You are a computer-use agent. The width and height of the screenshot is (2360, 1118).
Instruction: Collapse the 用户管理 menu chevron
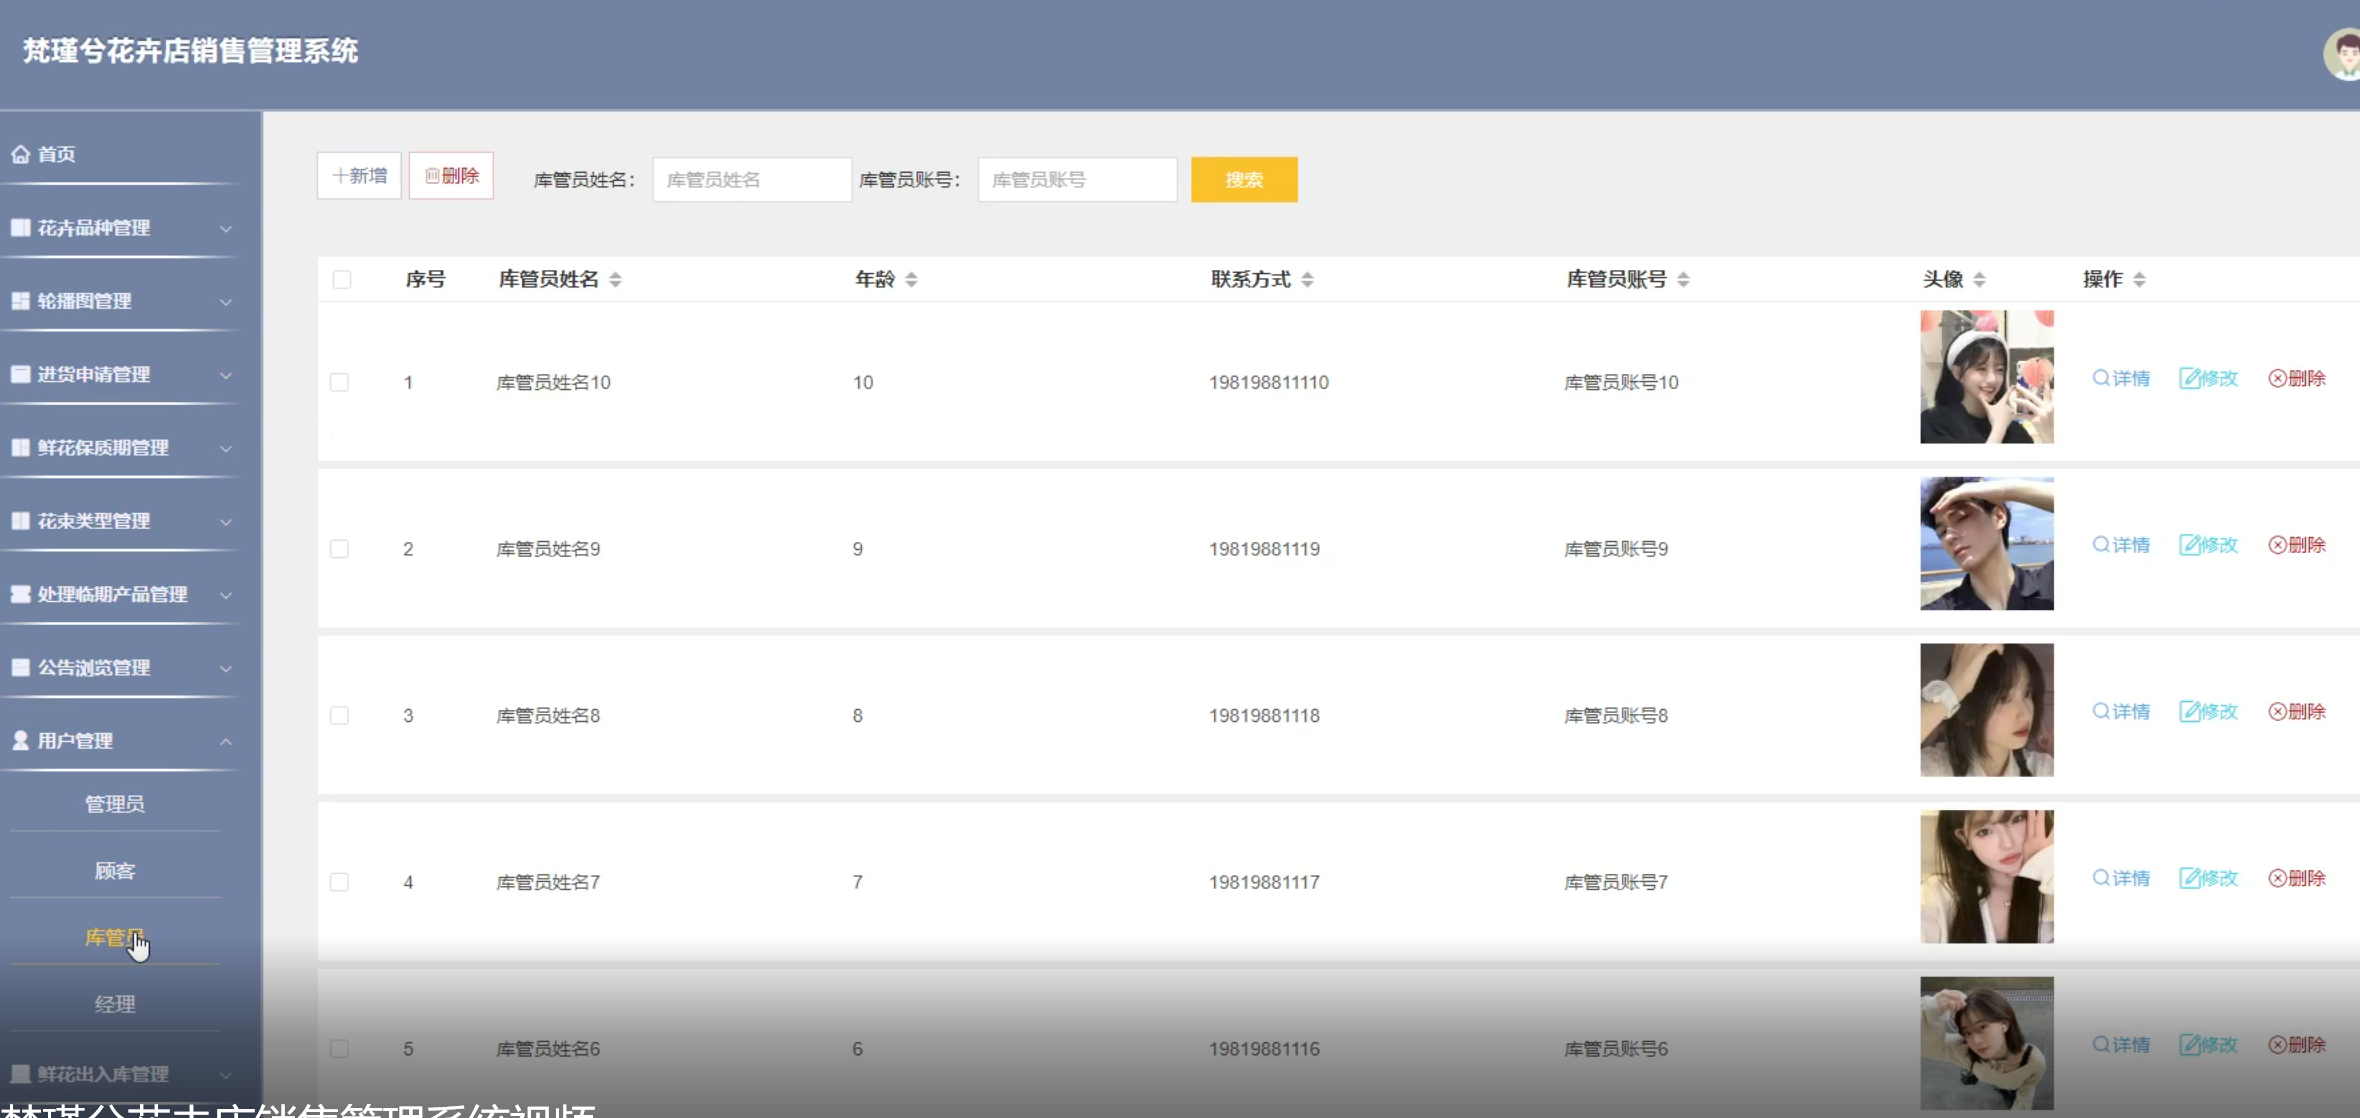pos(226,742)
